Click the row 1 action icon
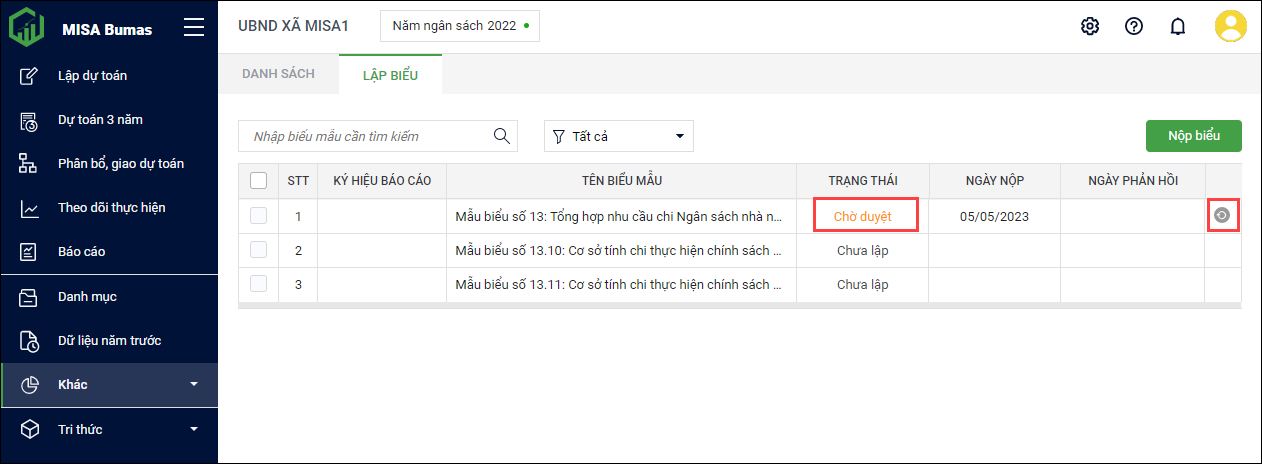 pyautogui.click(x=1221, y=215)
